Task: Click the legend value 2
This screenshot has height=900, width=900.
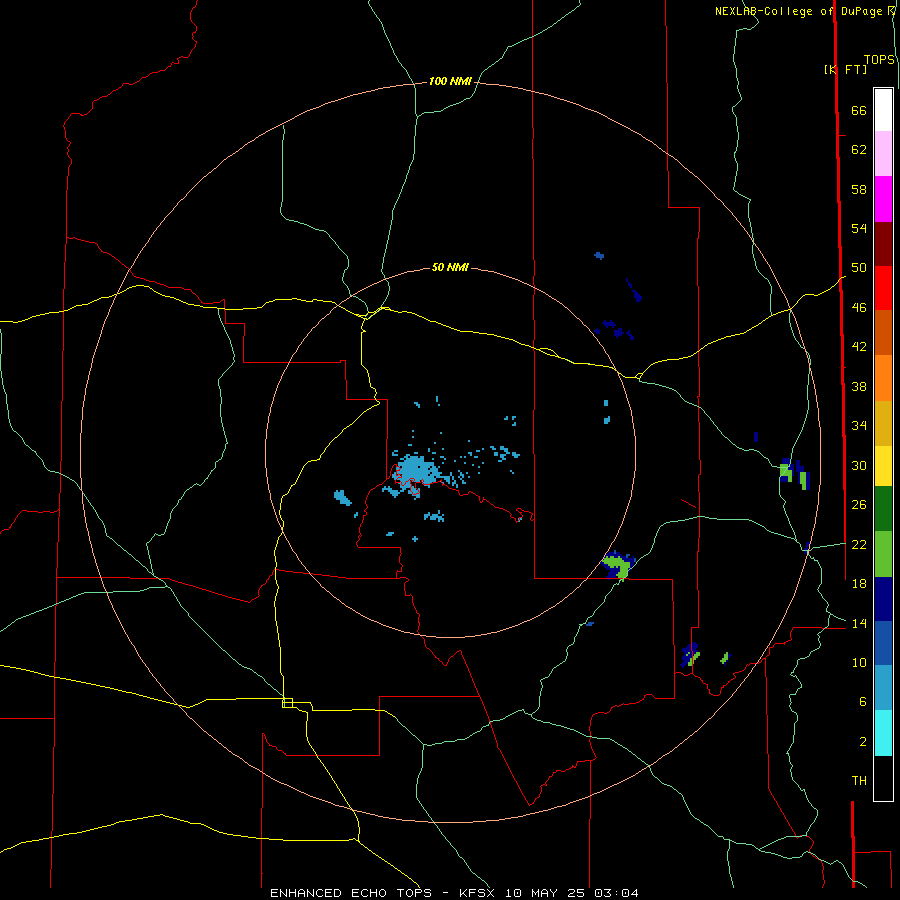Action: (x=863, y=741)
